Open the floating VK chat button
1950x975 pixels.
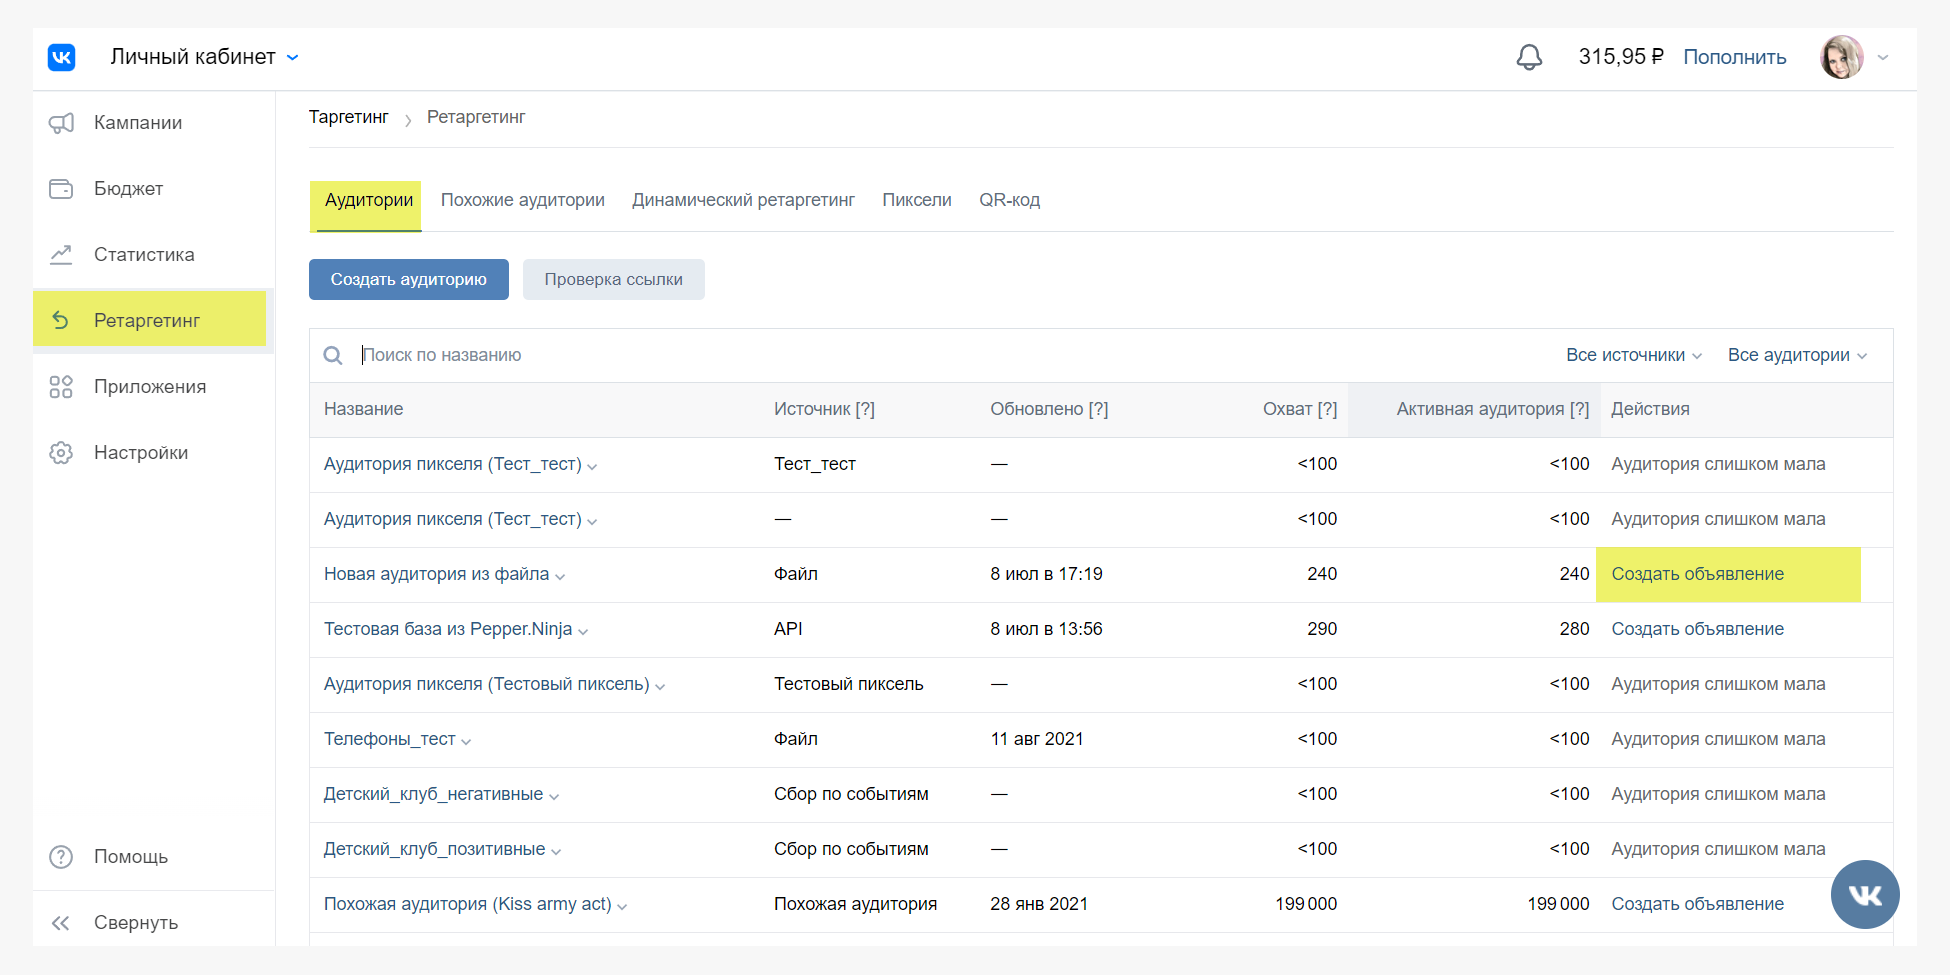coord(1864,894)
